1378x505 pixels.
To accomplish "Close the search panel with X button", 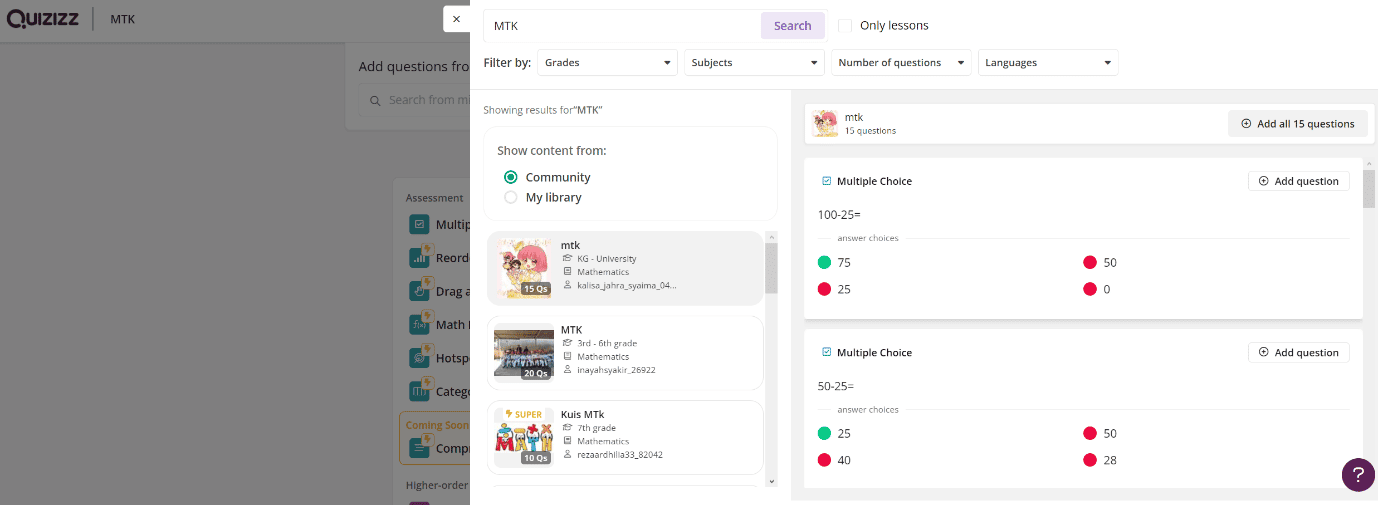I will [457, 19].
